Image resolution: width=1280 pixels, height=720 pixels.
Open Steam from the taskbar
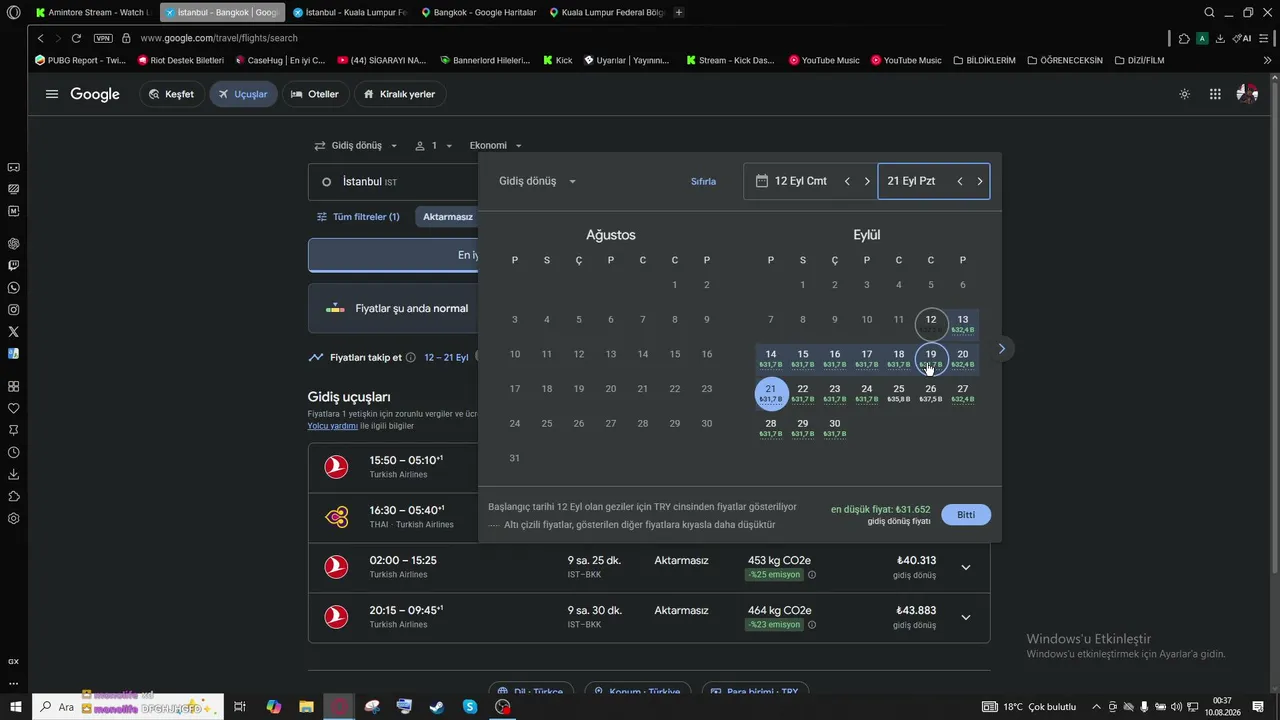[437, 707]
